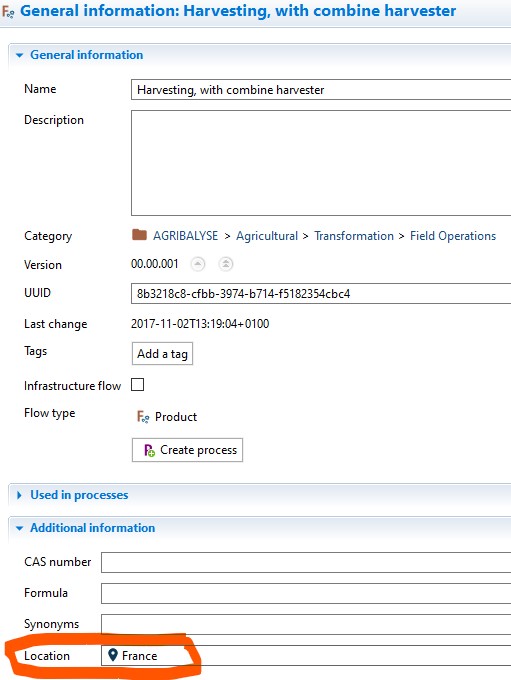Click the Add a tag button

pyautogui.click(x=162, y=354)
